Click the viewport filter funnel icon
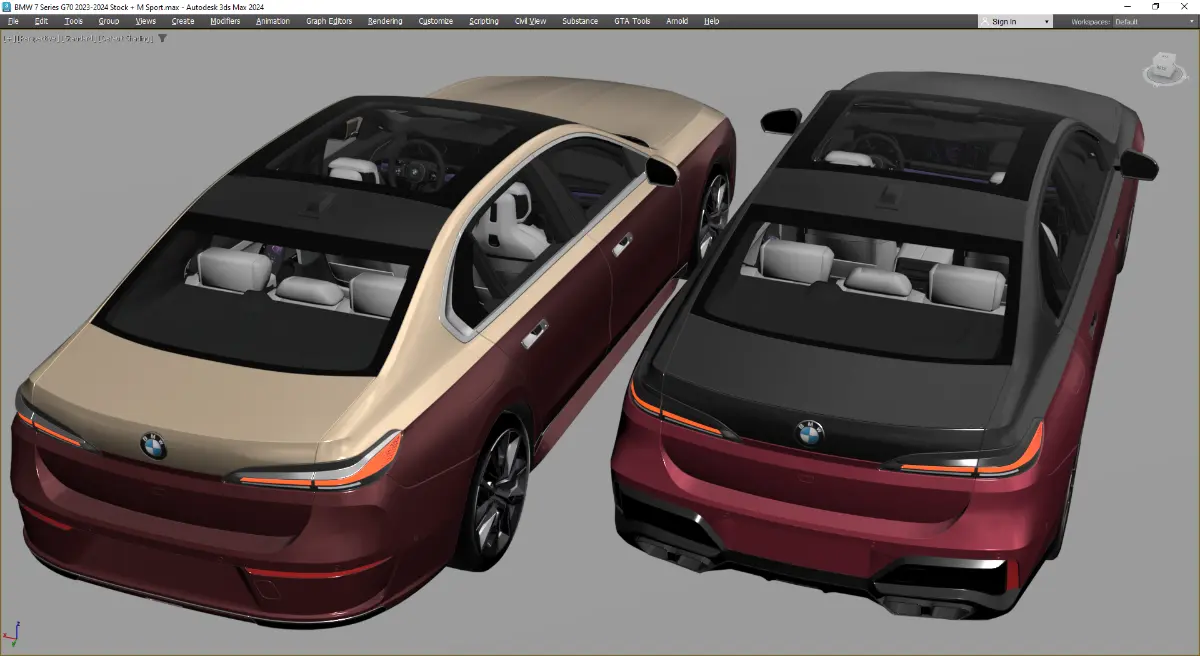The height and width of the screenshot is (656, 1200). coord(163,38)
